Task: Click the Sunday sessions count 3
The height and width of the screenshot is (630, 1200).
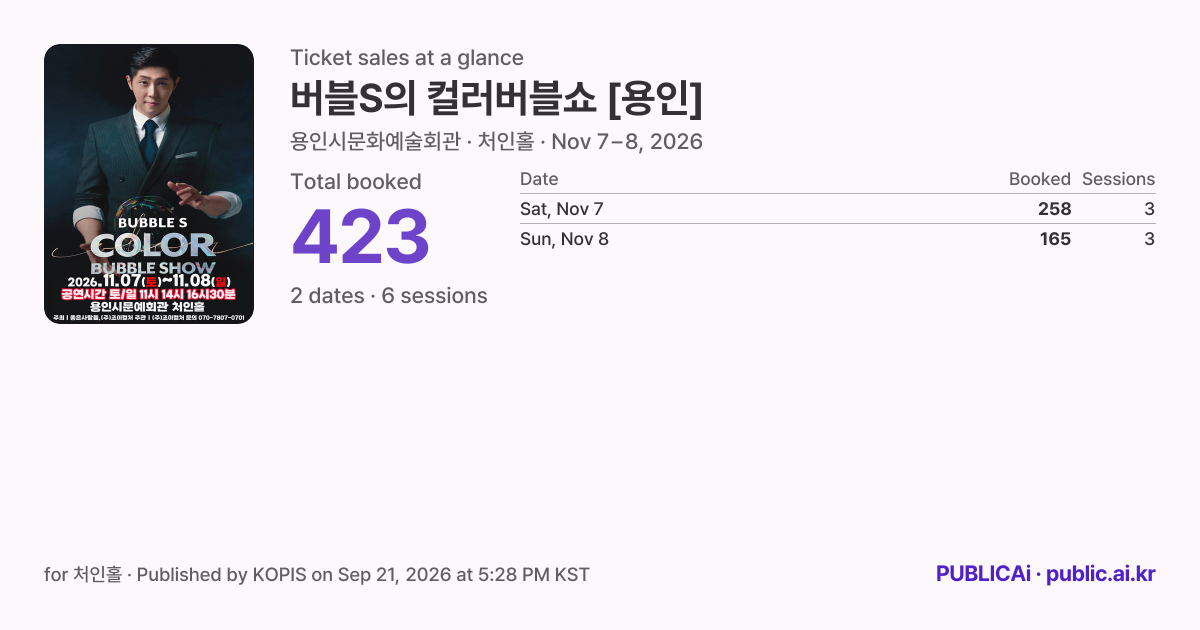Action: click(1149, 239)
